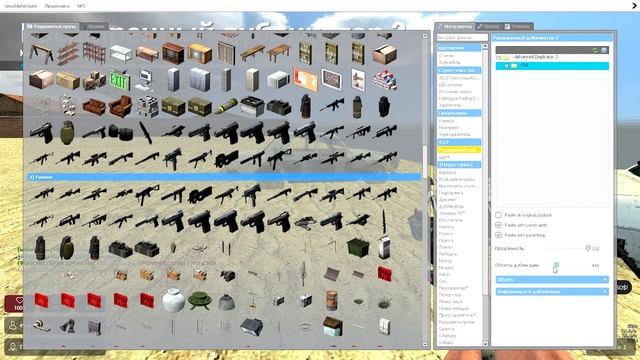
Task: Pick the combat knife model
Action: (x=146, y=132)
